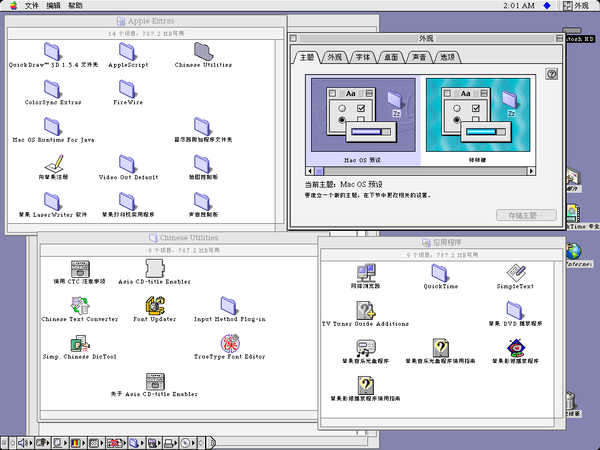Viewport: 600px width, 450px height.
Task: Select the greyed Chinese Utilities folder in Apple Extras
Action: [x=203, y=52]
